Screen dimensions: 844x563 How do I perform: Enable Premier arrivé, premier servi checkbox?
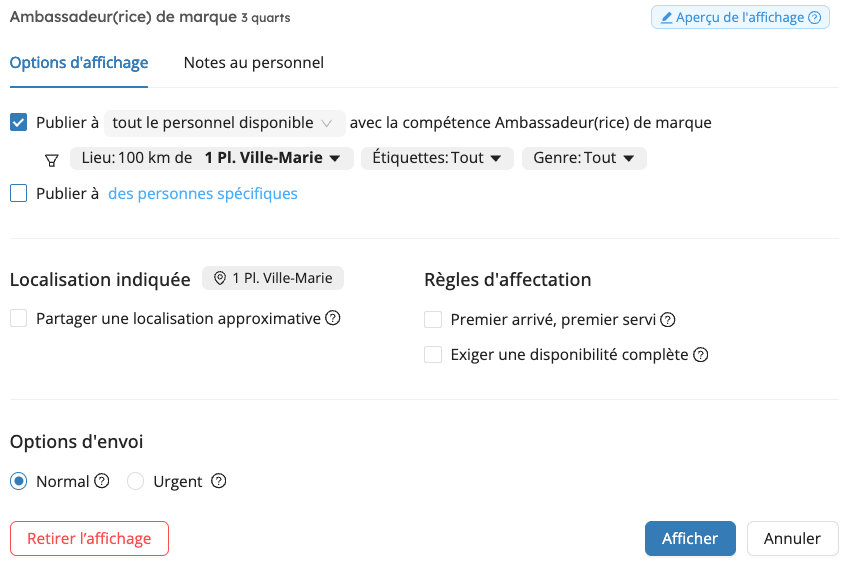click(433, 320)
